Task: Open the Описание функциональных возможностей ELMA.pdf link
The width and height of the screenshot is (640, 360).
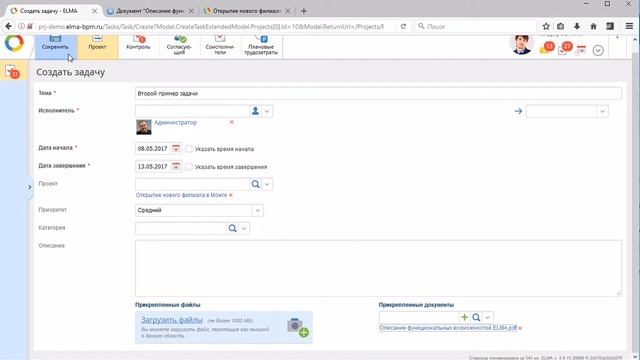Action: 448,328
